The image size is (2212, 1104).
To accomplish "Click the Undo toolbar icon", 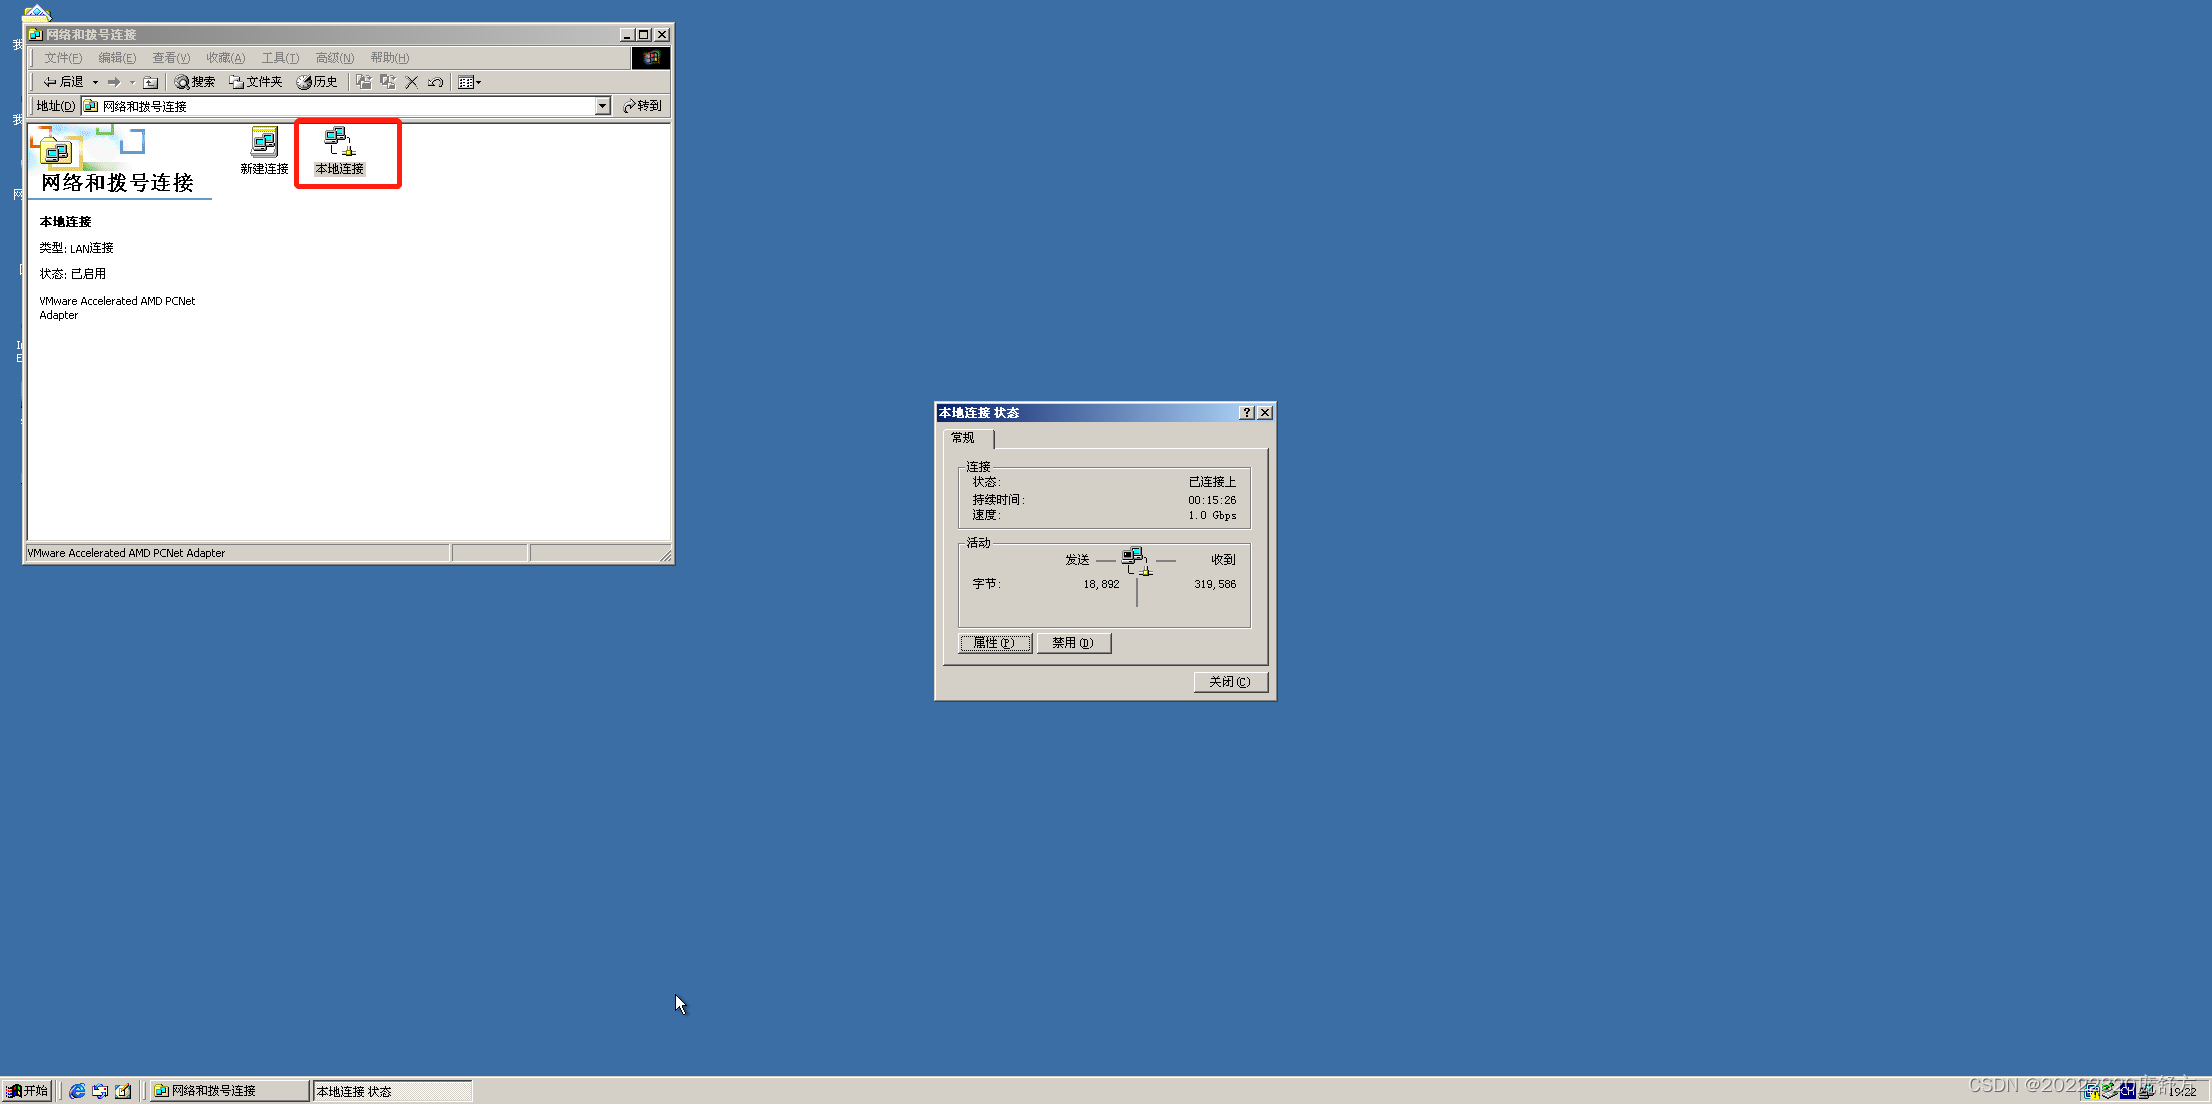I will pos(435,82).
